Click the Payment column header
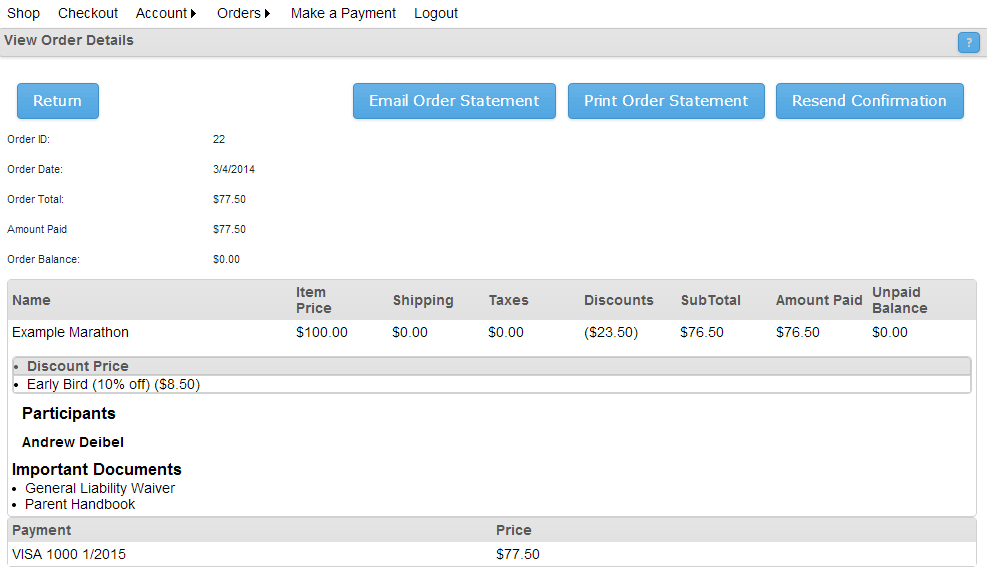Screen dimensions: 987x571 pyautogui.click(x=42, y=530)
